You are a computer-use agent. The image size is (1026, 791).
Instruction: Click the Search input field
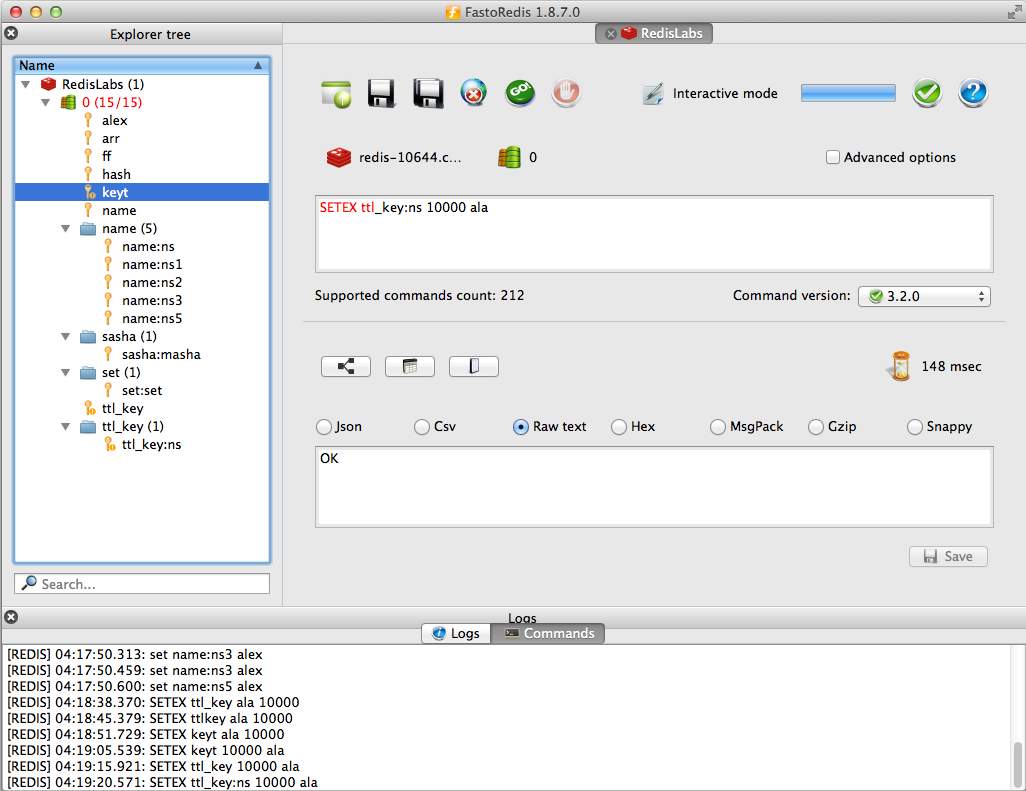coord(142,584)
